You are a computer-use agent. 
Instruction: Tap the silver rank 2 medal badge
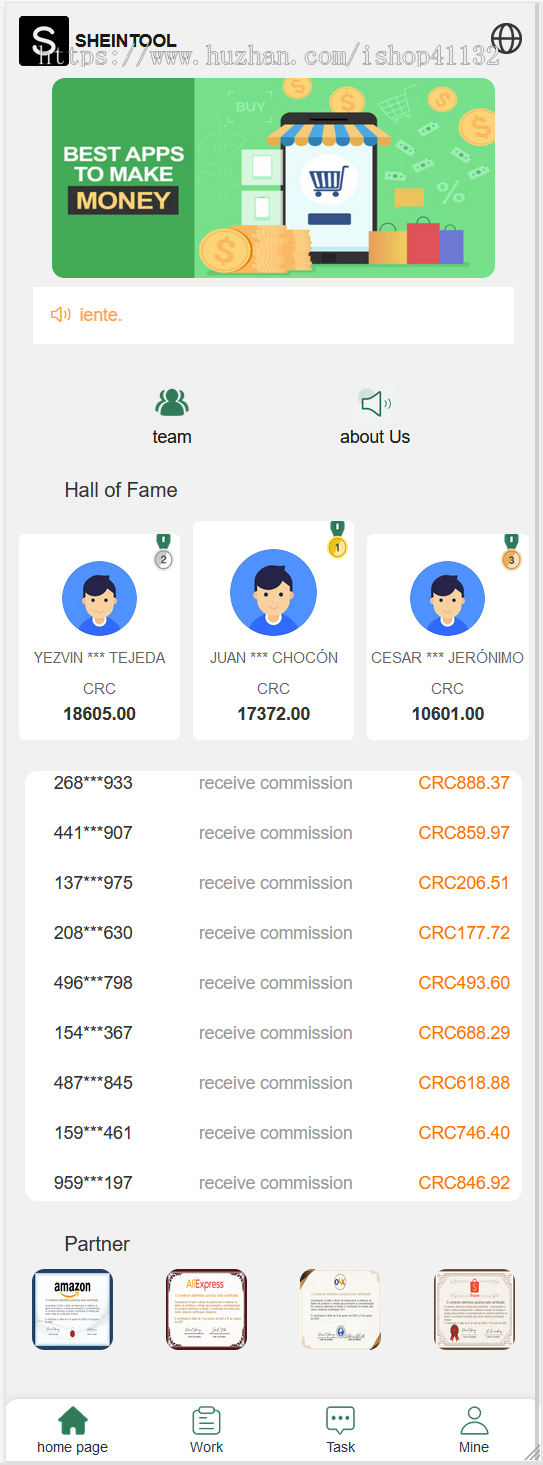pos(164,553)
